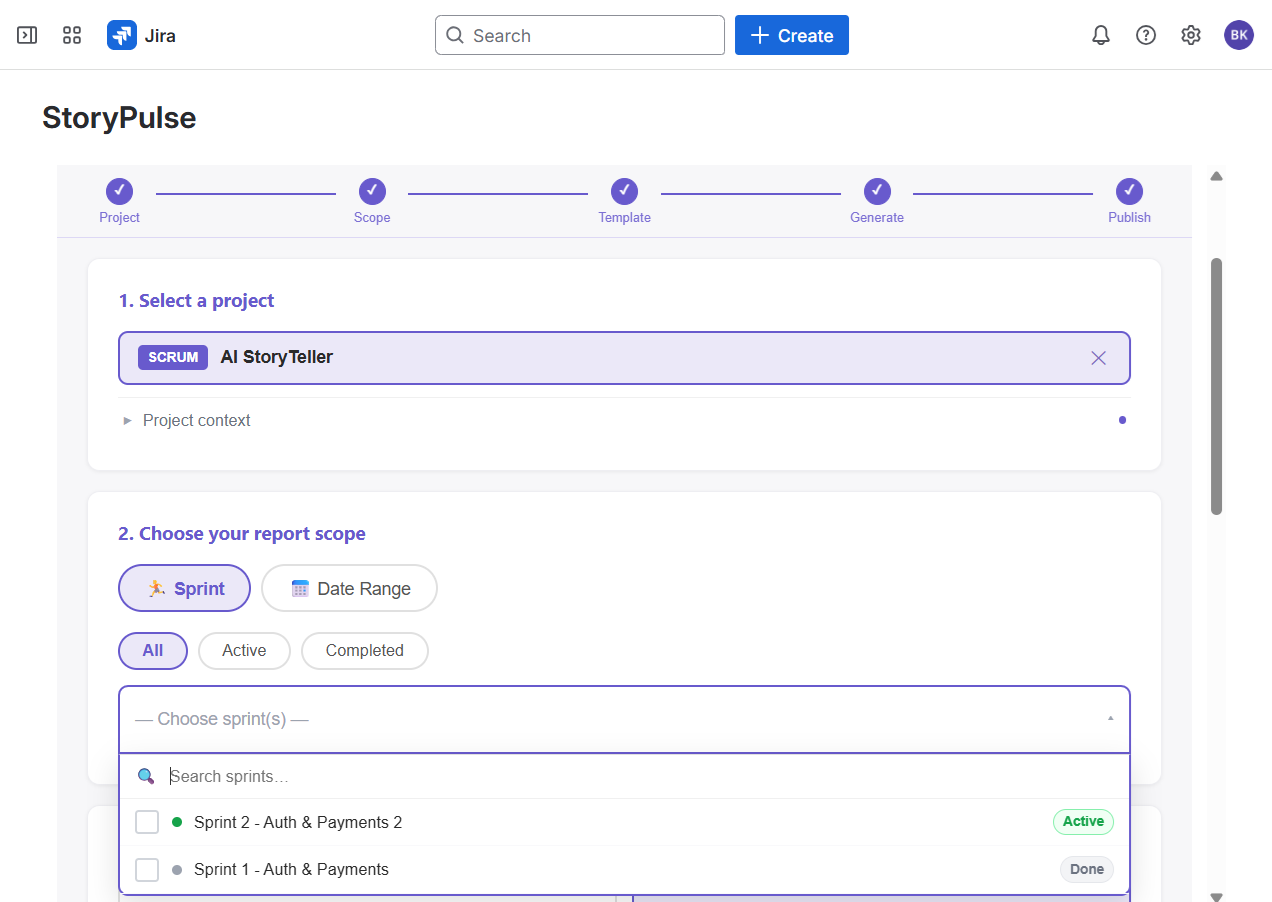Check the Sprint 1 - Auth & Payments checkbox

click(x=147, y=870)
